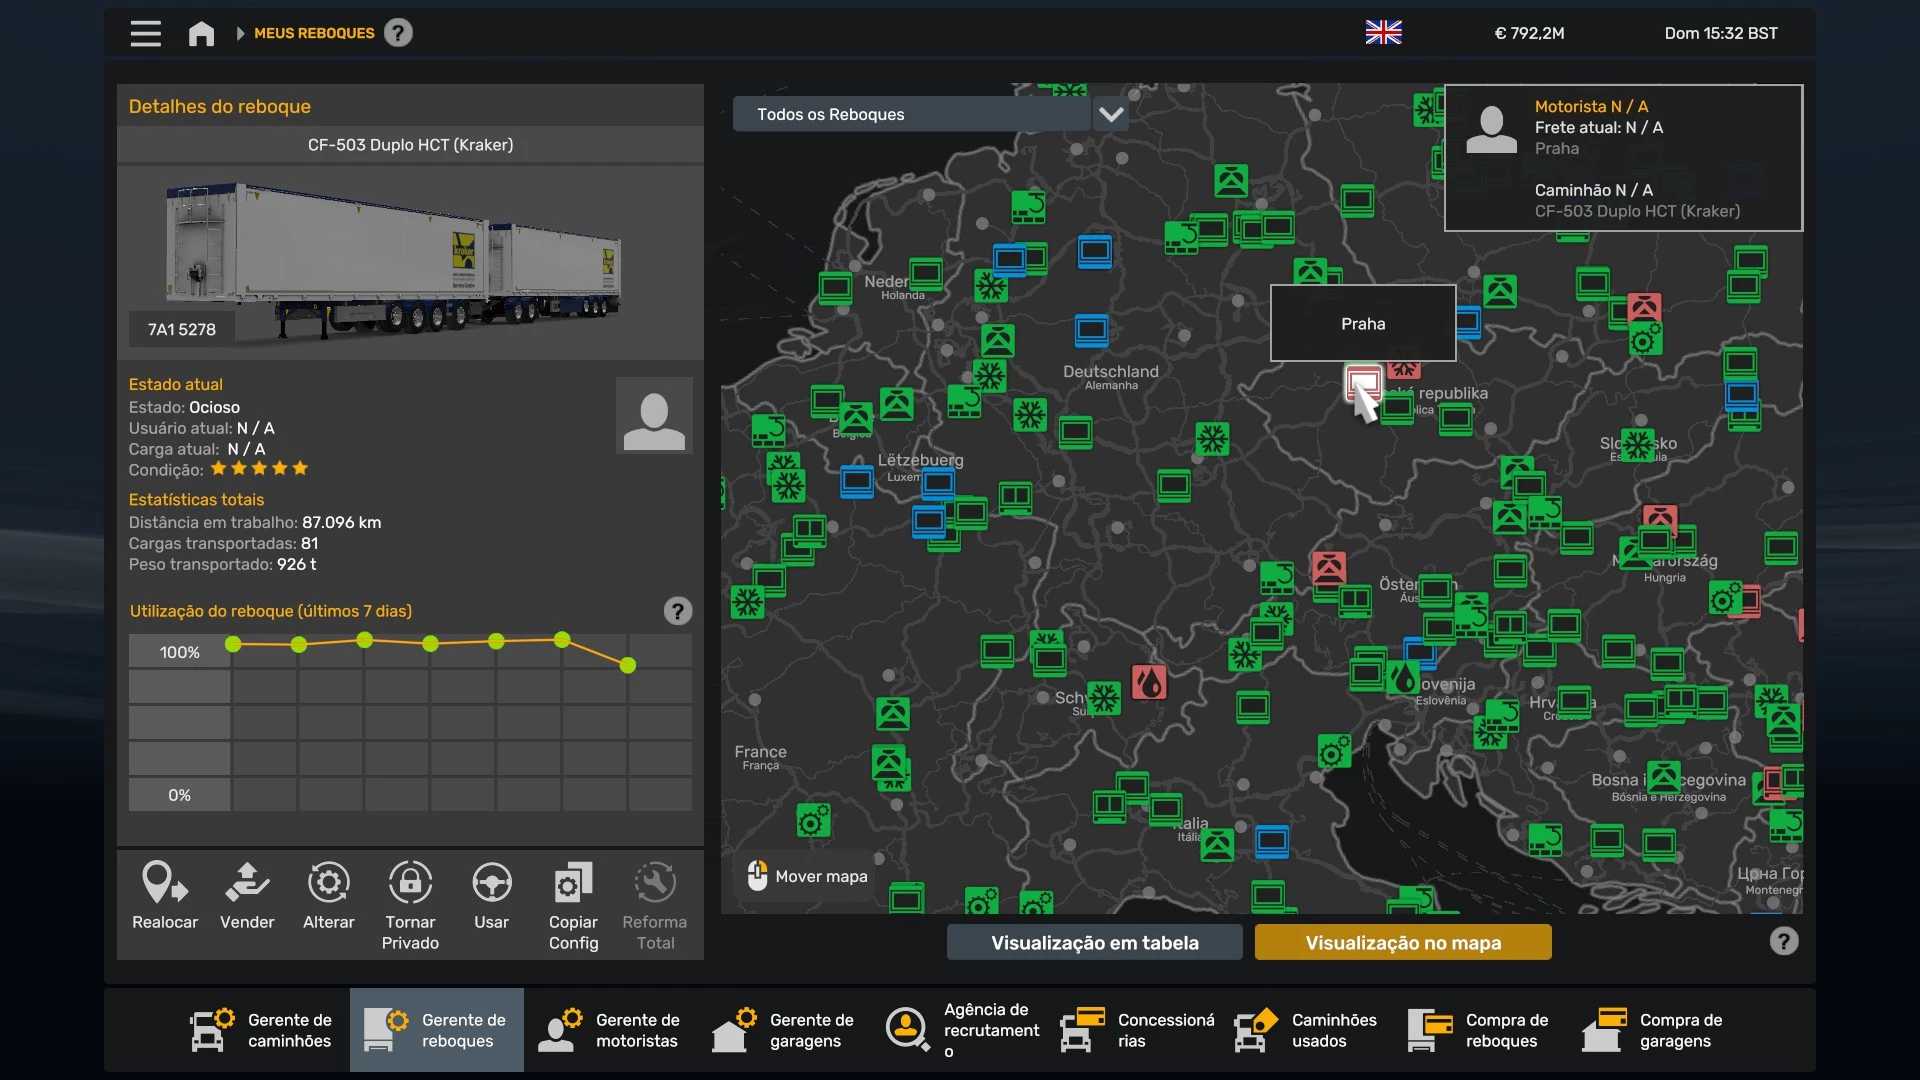Switch to Visualização em tabela
Image resolution: width=1920 pixels, height=1080 pixels.
(1094, 942)
